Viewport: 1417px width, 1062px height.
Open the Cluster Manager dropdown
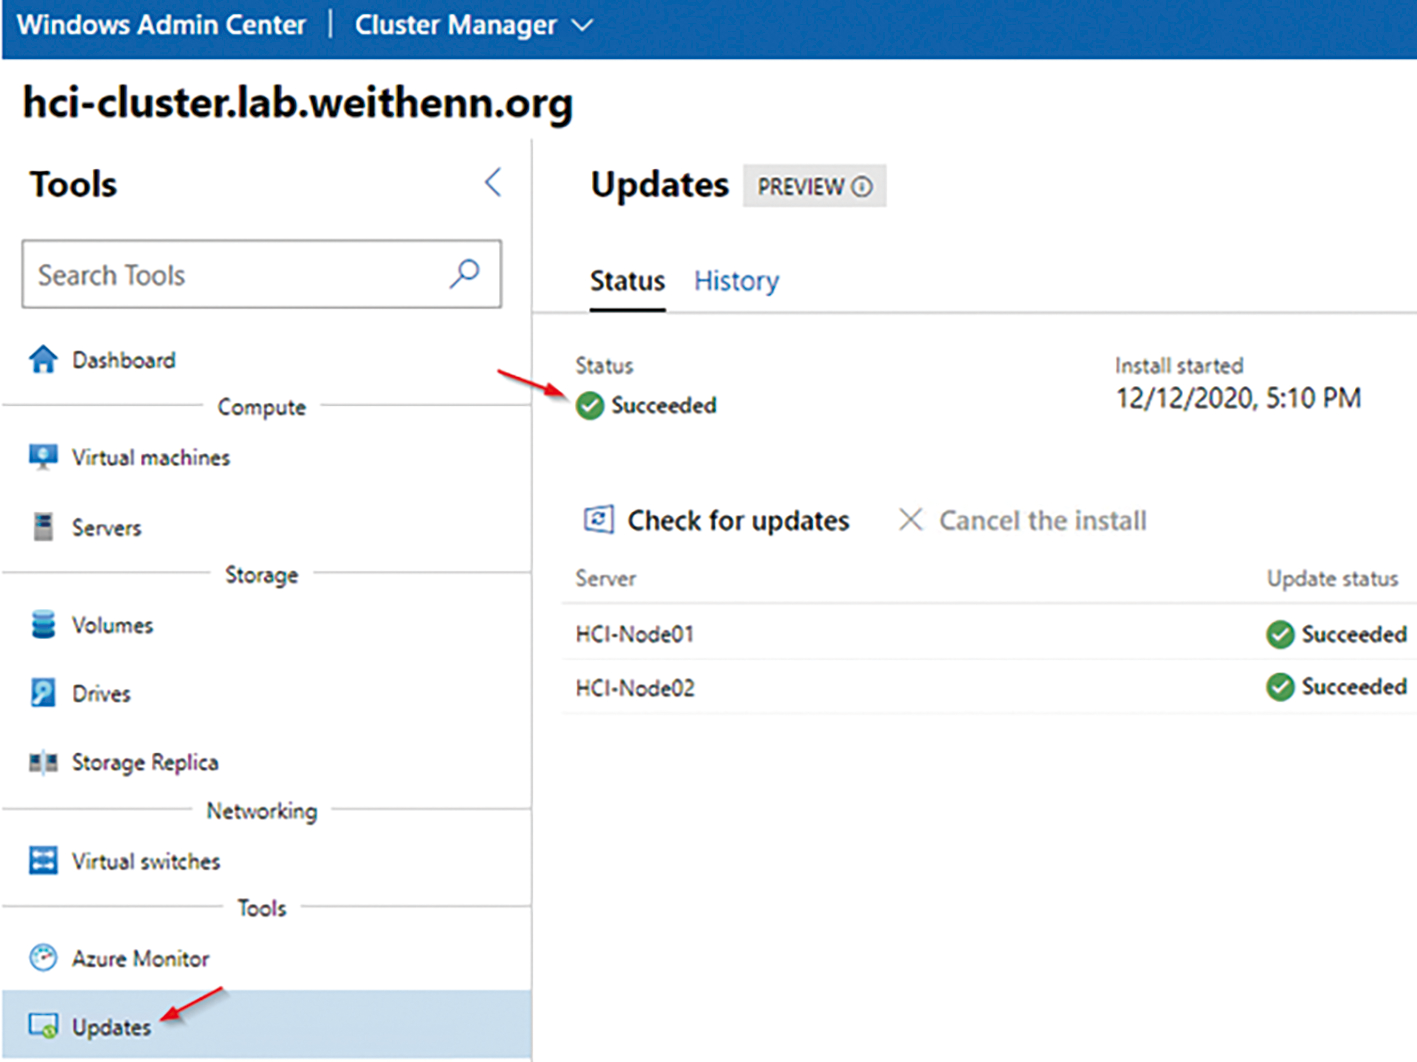474,25
